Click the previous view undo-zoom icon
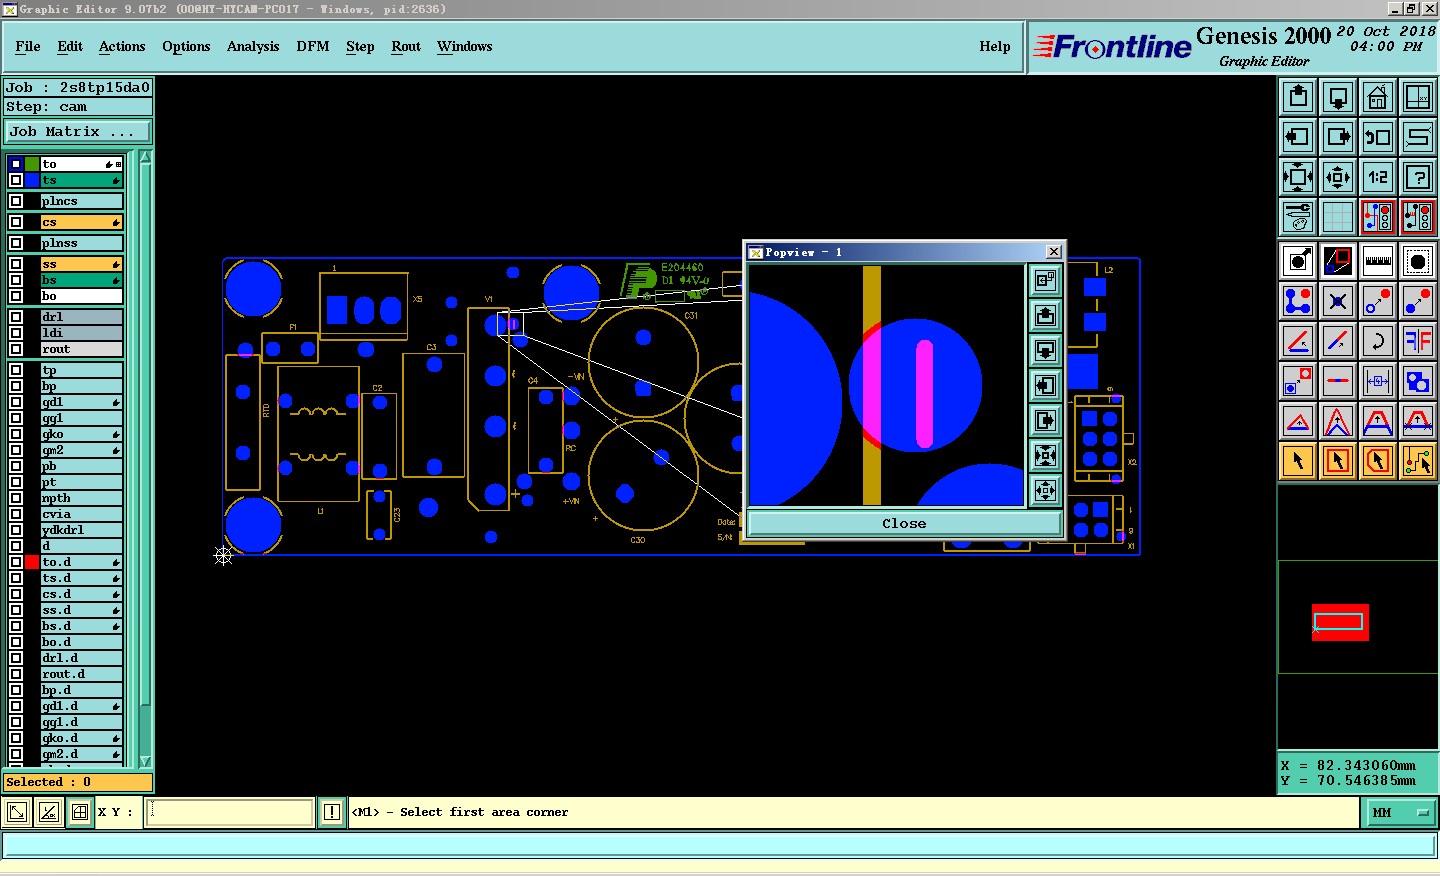Image resolution: width=1440 pixels, height=876 pixels. coord(1378,137)
